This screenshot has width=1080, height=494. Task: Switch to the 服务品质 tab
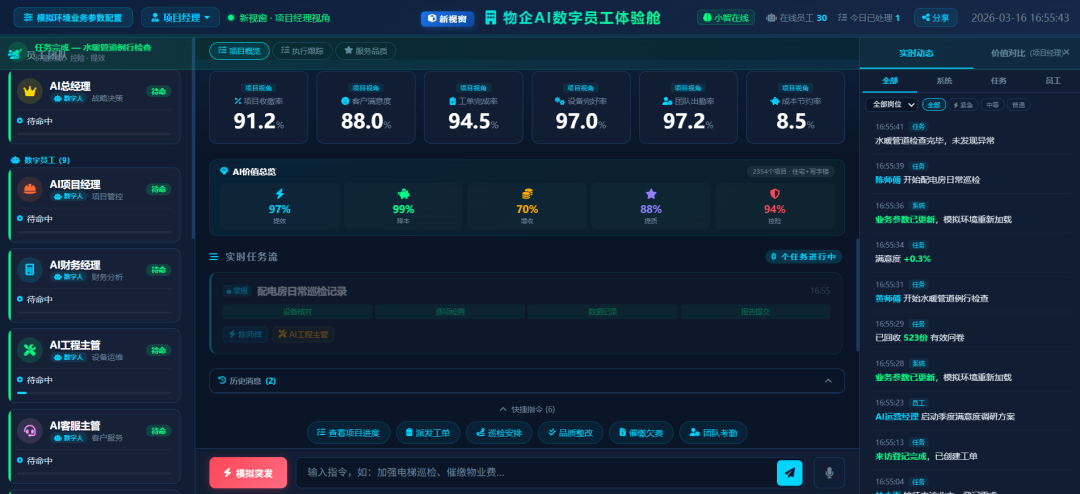[x=366, y=50]
